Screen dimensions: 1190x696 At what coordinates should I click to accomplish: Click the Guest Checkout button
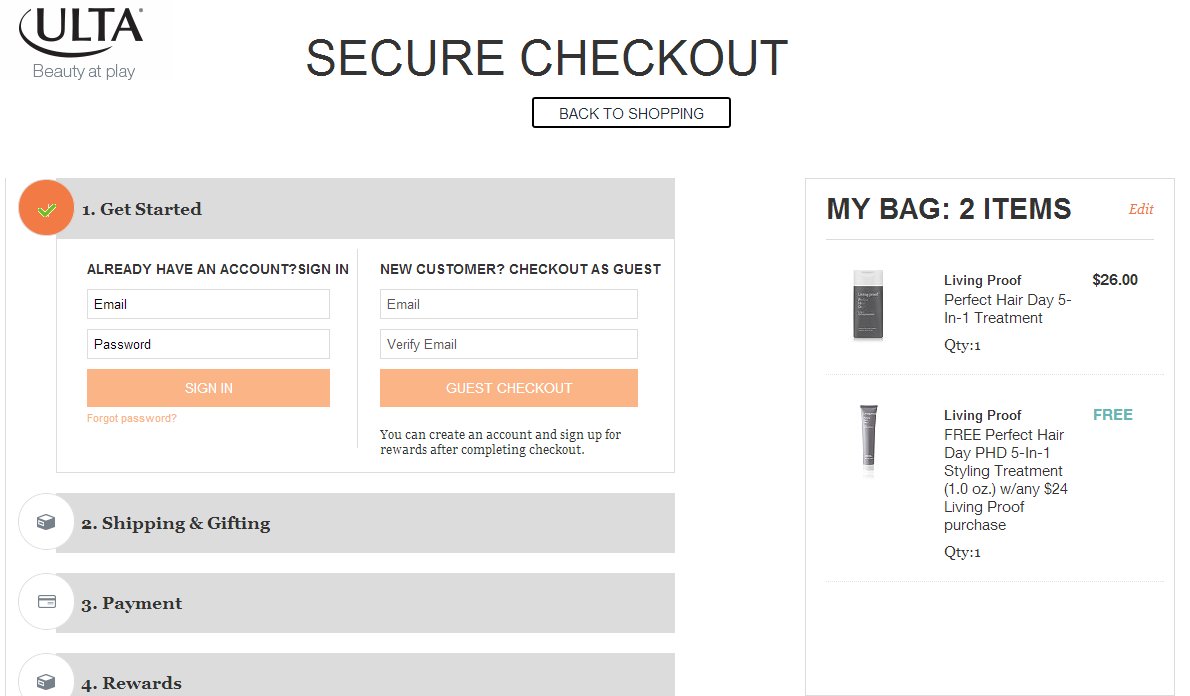point(508,388)
